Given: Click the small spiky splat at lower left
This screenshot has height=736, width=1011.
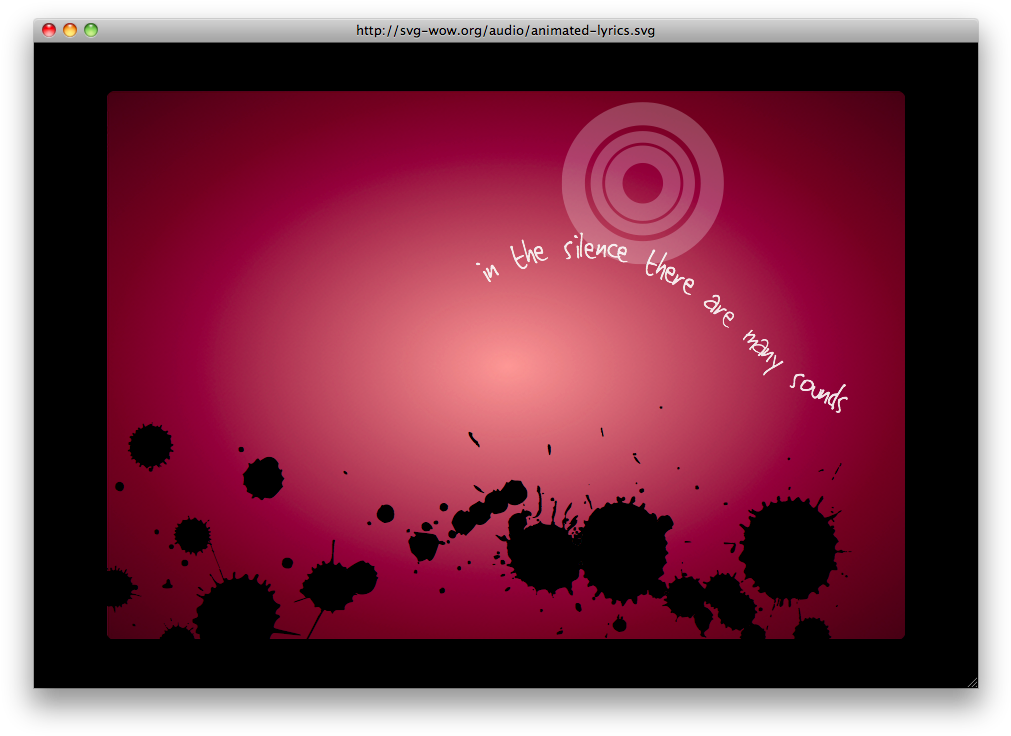Looking at the screenshot, I should point(192,535).
